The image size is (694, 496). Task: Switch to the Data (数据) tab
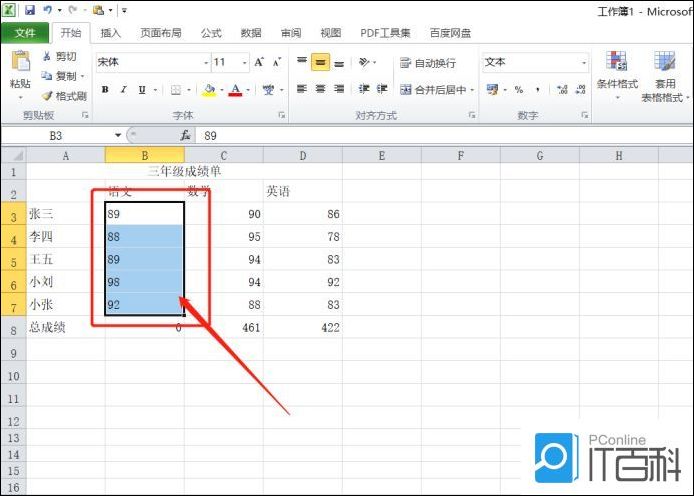[x=251, y=33]
